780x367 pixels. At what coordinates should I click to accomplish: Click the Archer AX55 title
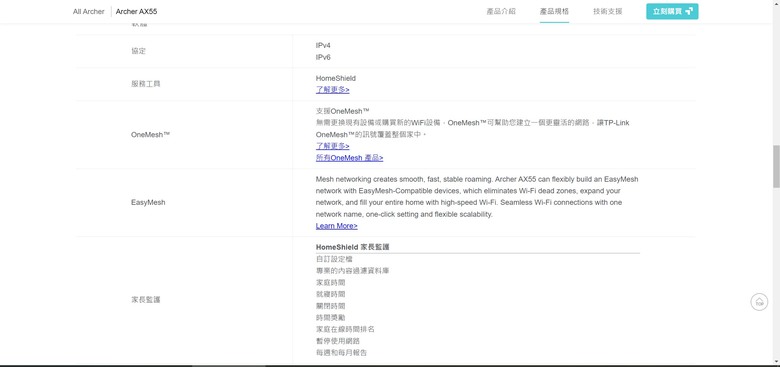coord(136,11)
